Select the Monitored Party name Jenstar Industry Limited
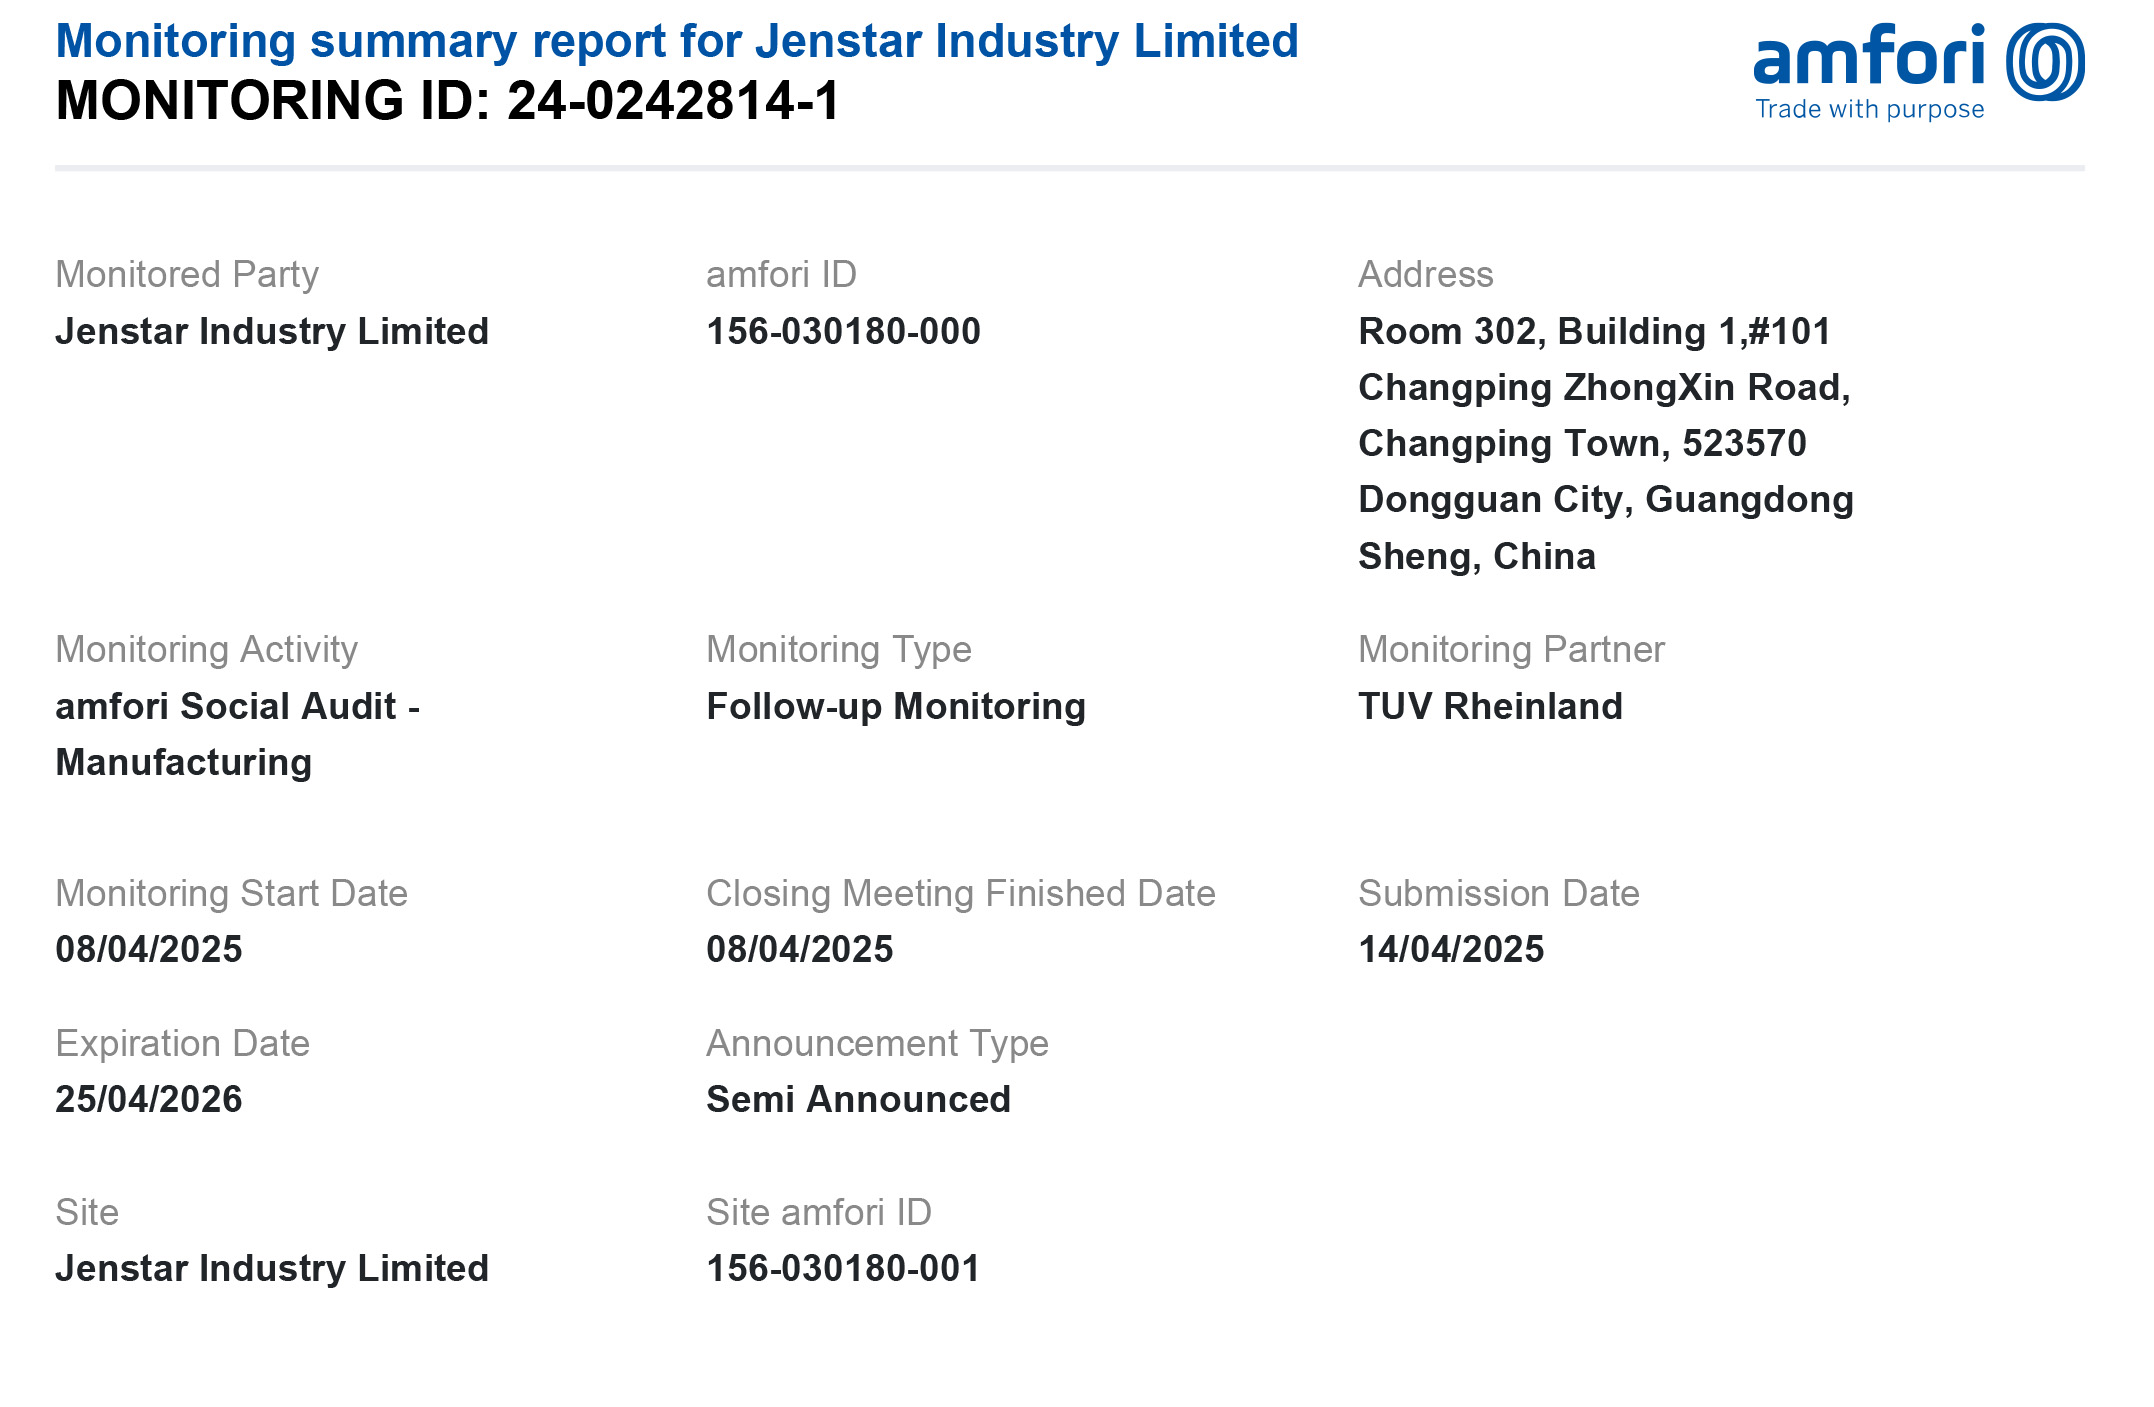This screenshot has width=2154, height=1407. click(x=272, y=331)
